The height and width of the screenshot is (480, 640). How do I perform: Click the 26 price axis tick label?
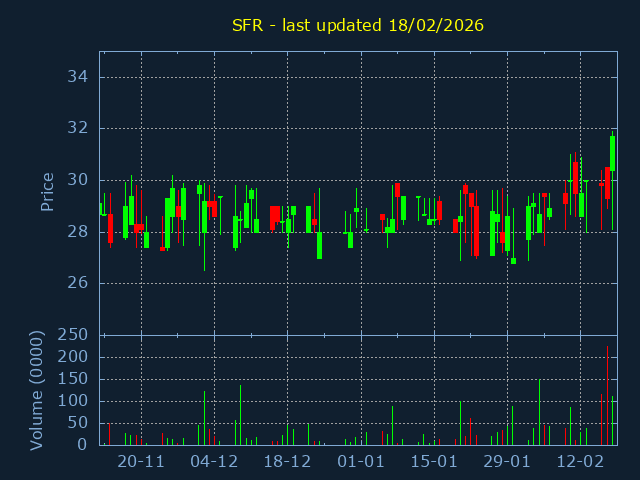(80, 283)
